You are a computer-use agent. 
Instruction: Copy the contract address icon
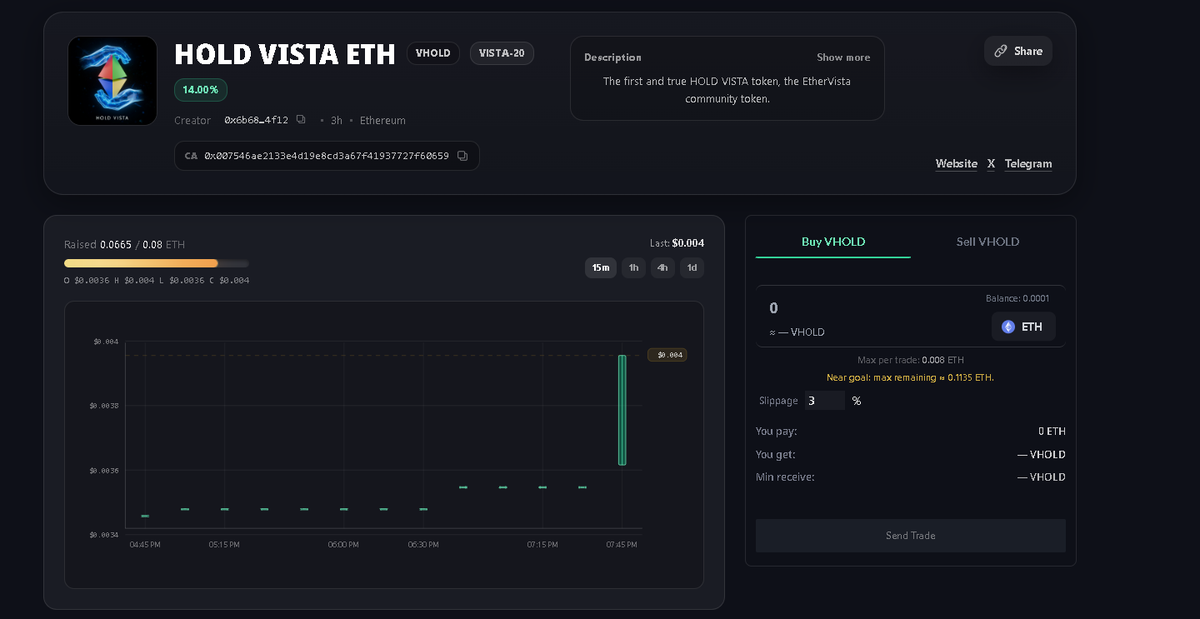462,156
